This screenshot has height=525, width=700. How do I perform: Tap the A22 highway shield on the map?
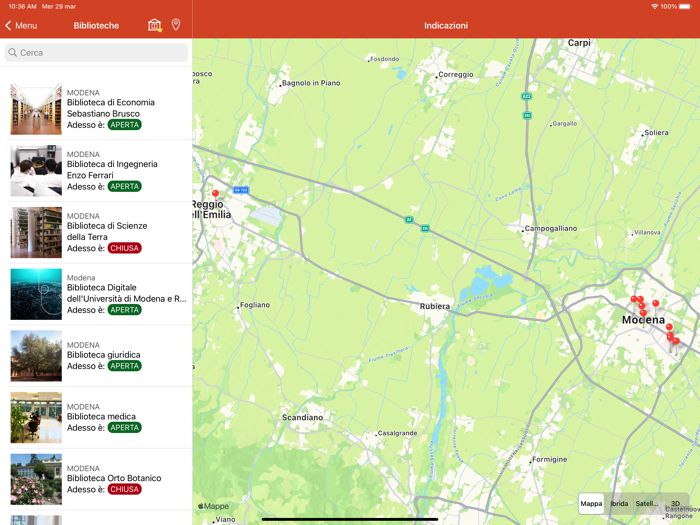point(526,96)
